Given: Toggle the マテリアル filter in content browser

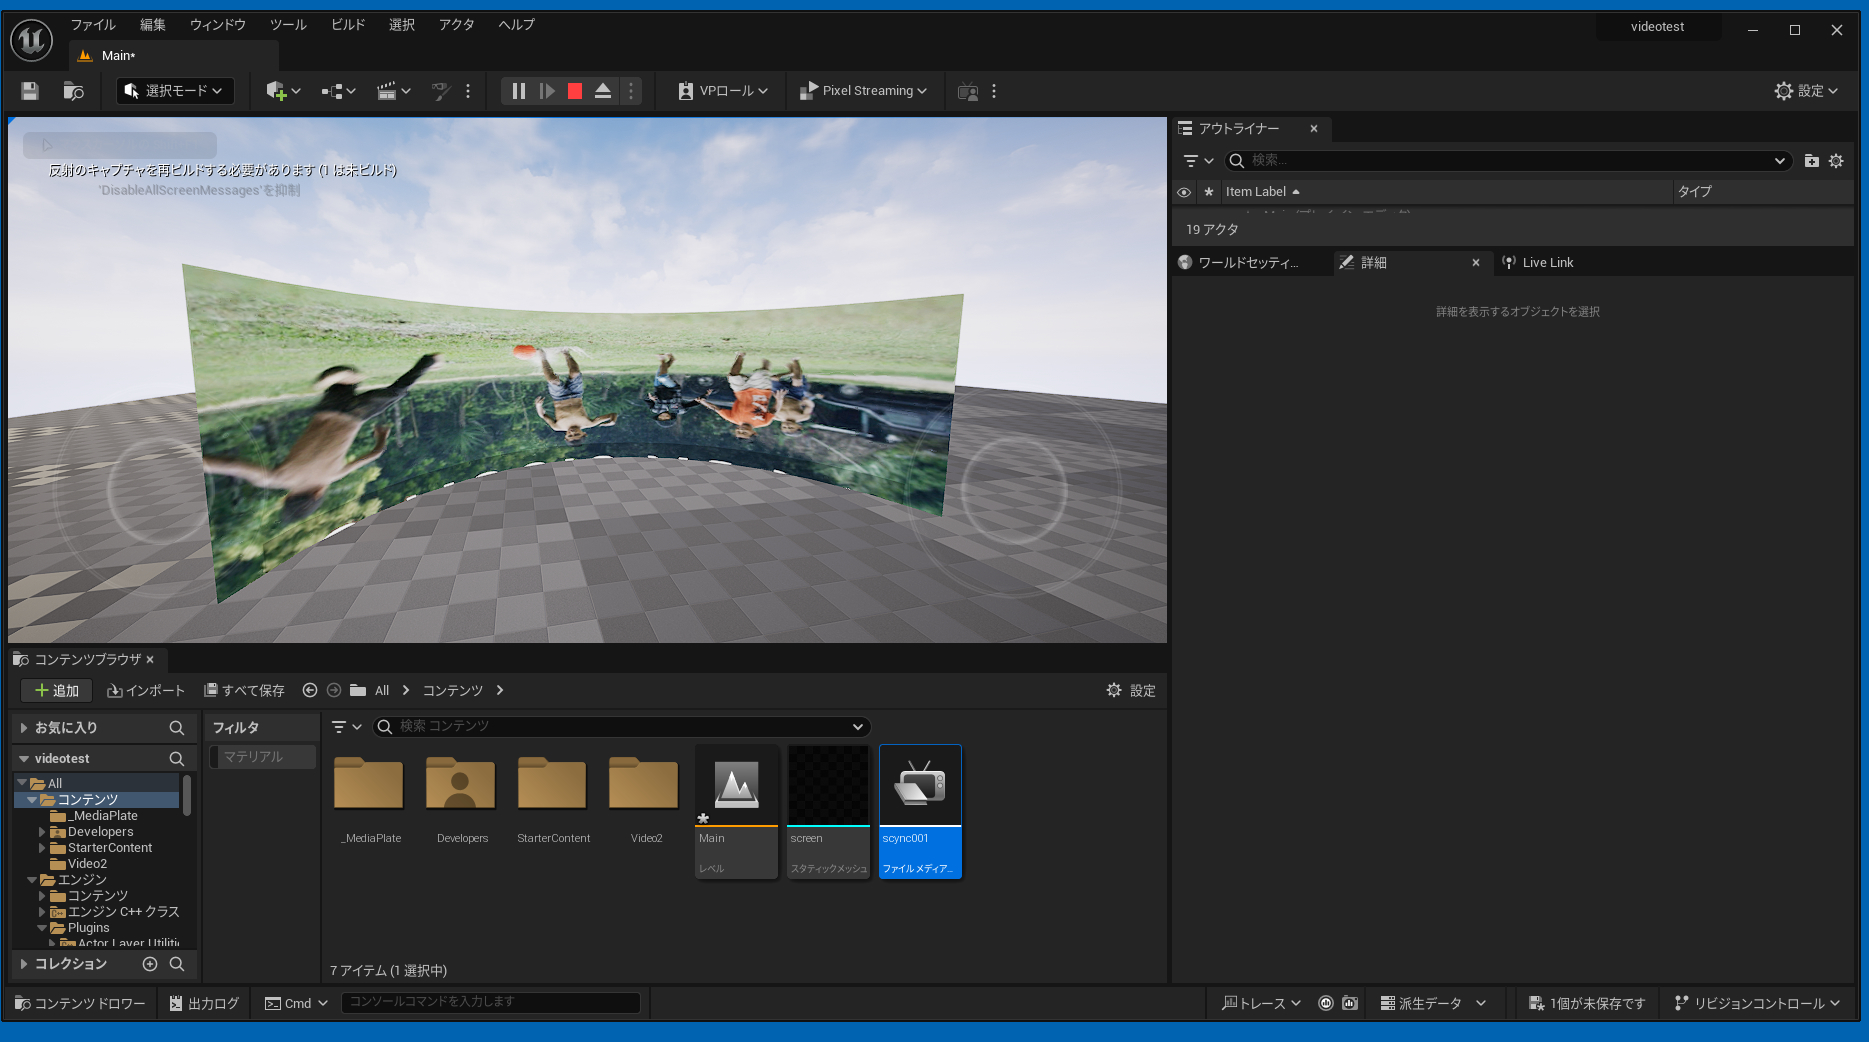Looking at the screenshot, I should [x=262, y=757].
